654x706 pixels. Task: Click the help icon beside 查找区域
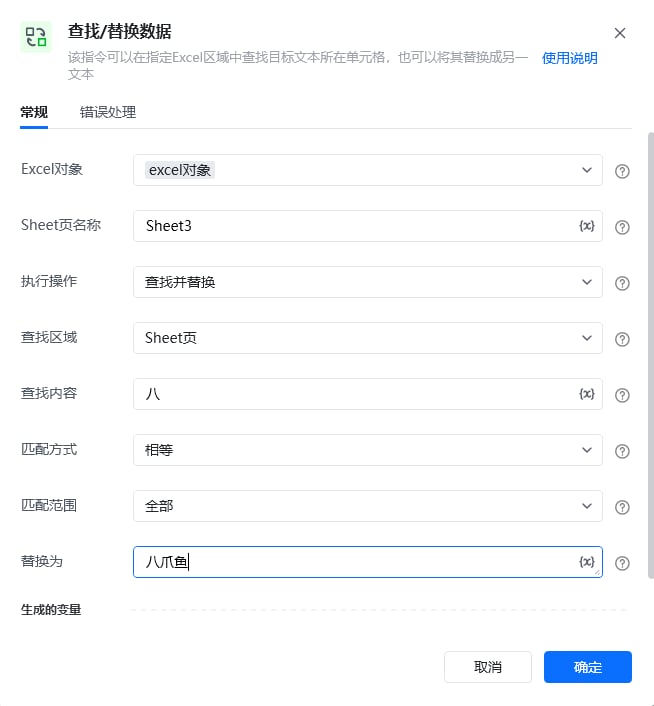tap(622, 339)
